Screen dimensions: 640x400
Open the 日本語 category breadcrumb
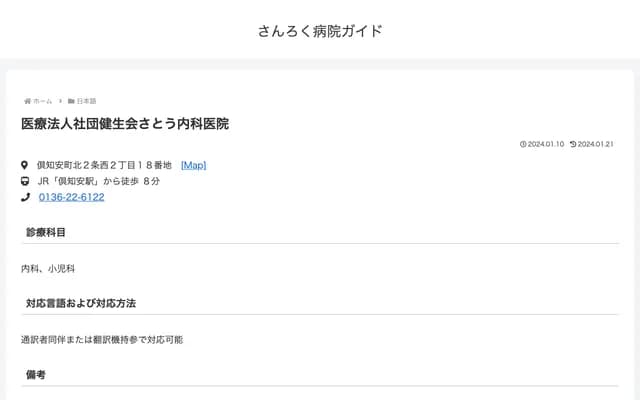point(86,101)
